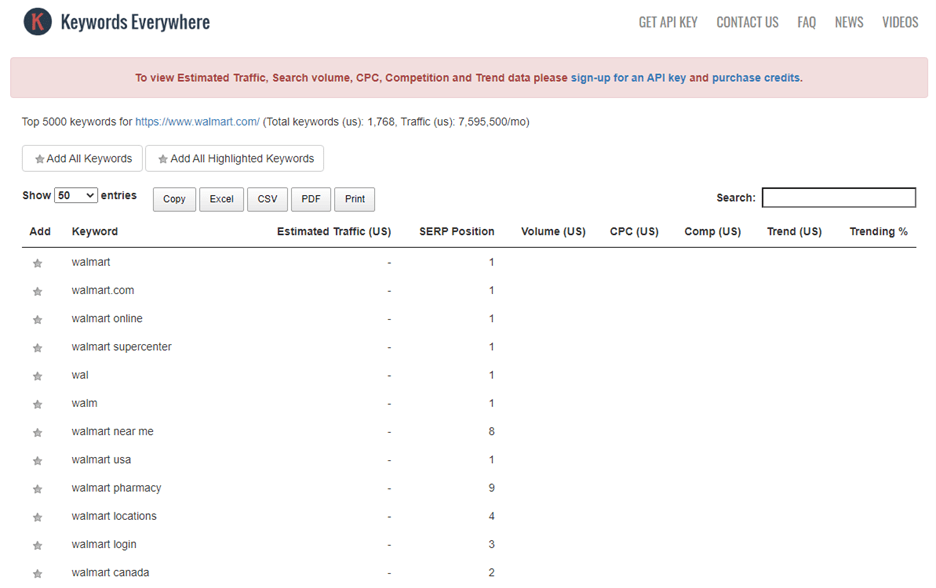The height and width of the screenshot is (588, 936).
Task: Click SERP position 8 for walmart near me
Action: (491, 431)
